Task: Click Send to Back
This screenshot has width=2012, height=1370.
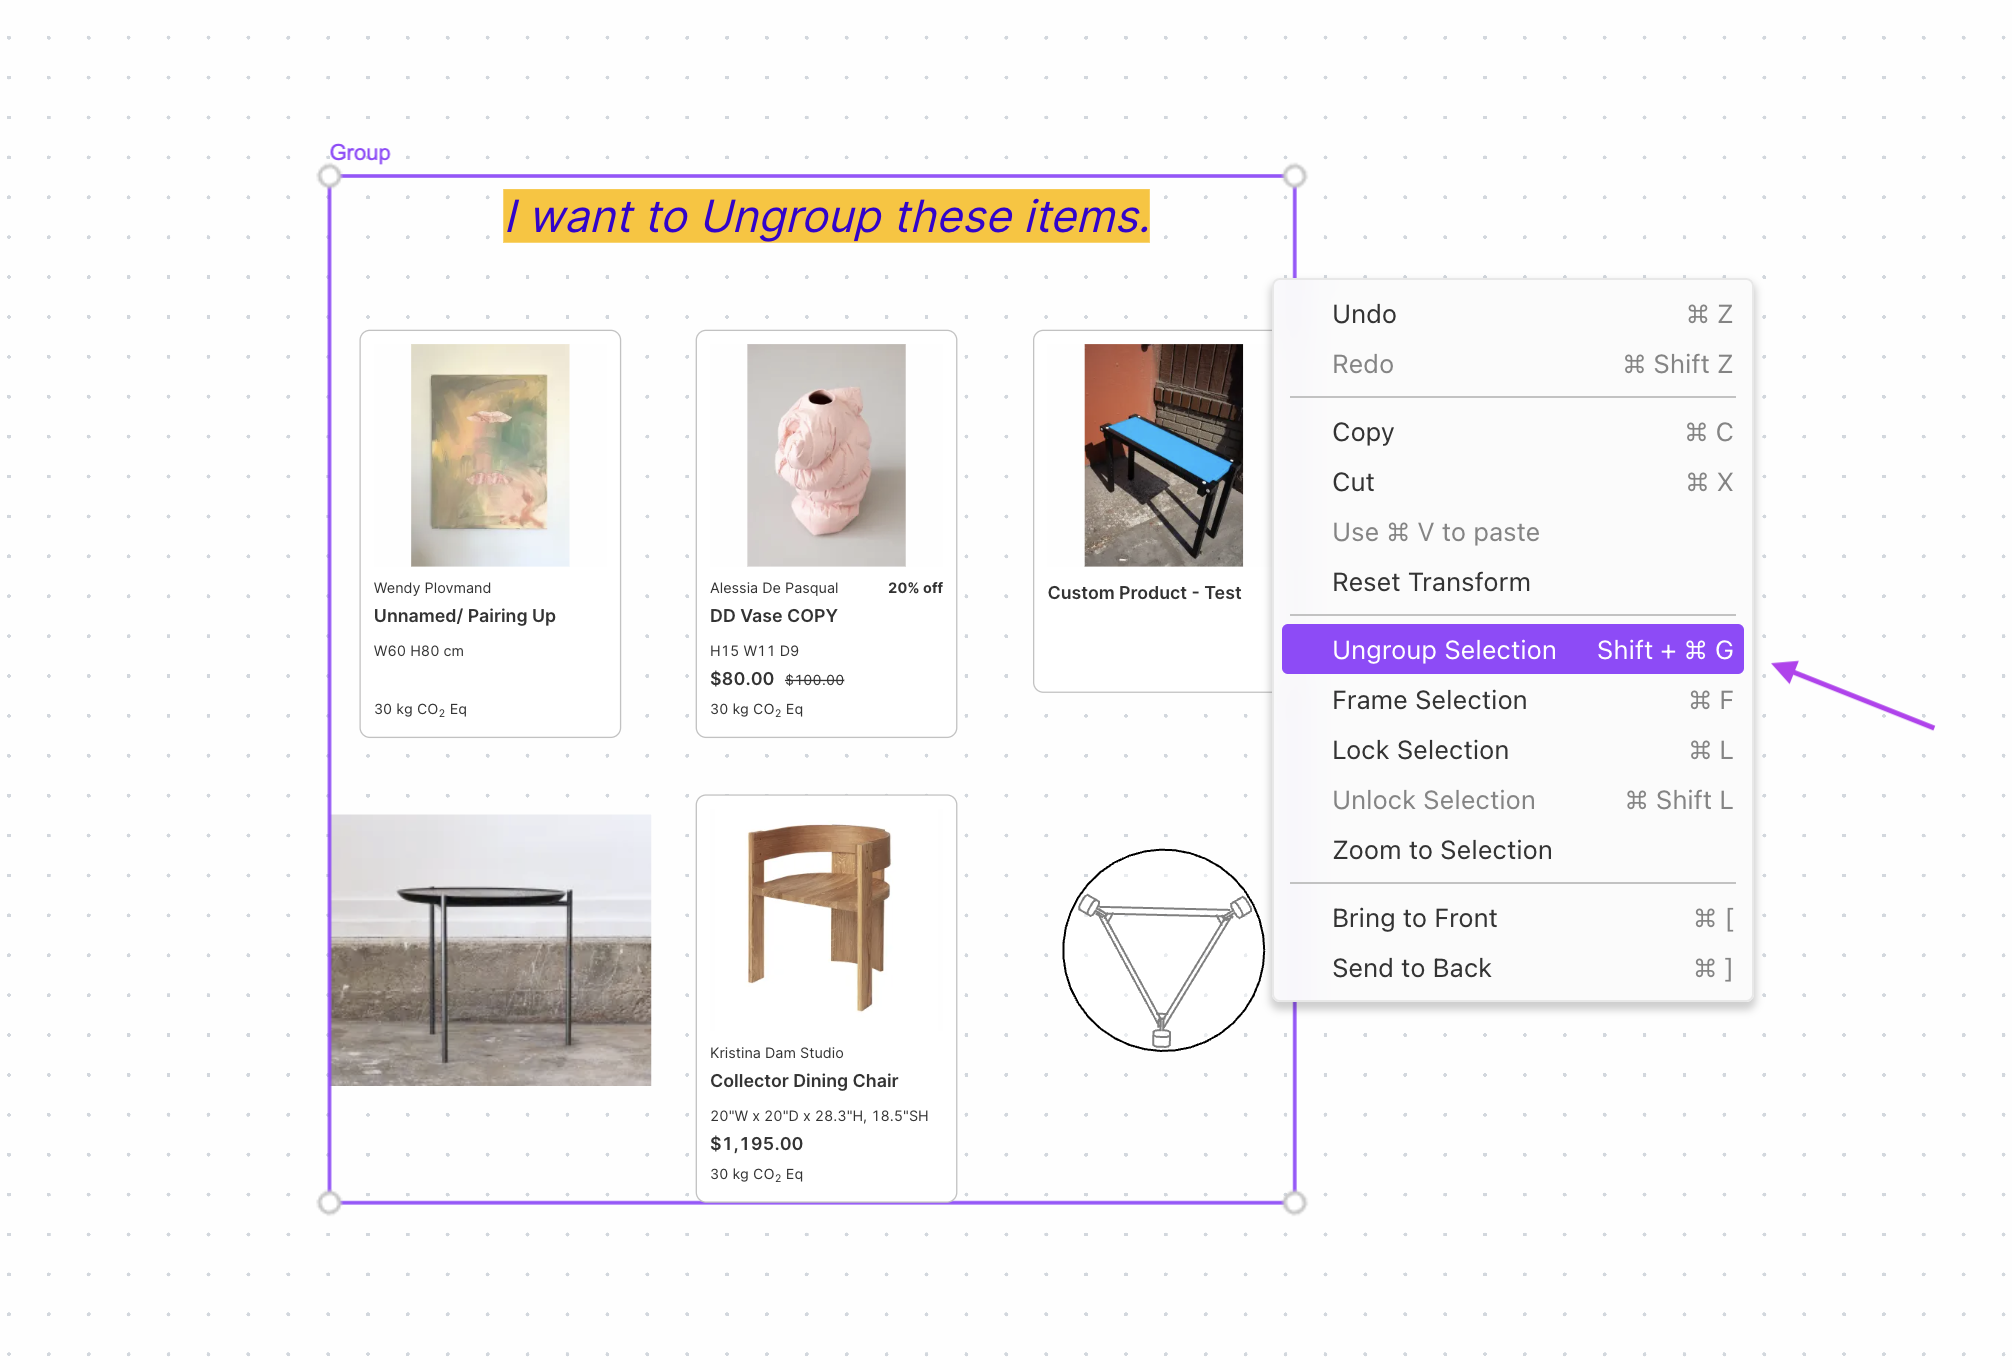Action: [1512, 968]
